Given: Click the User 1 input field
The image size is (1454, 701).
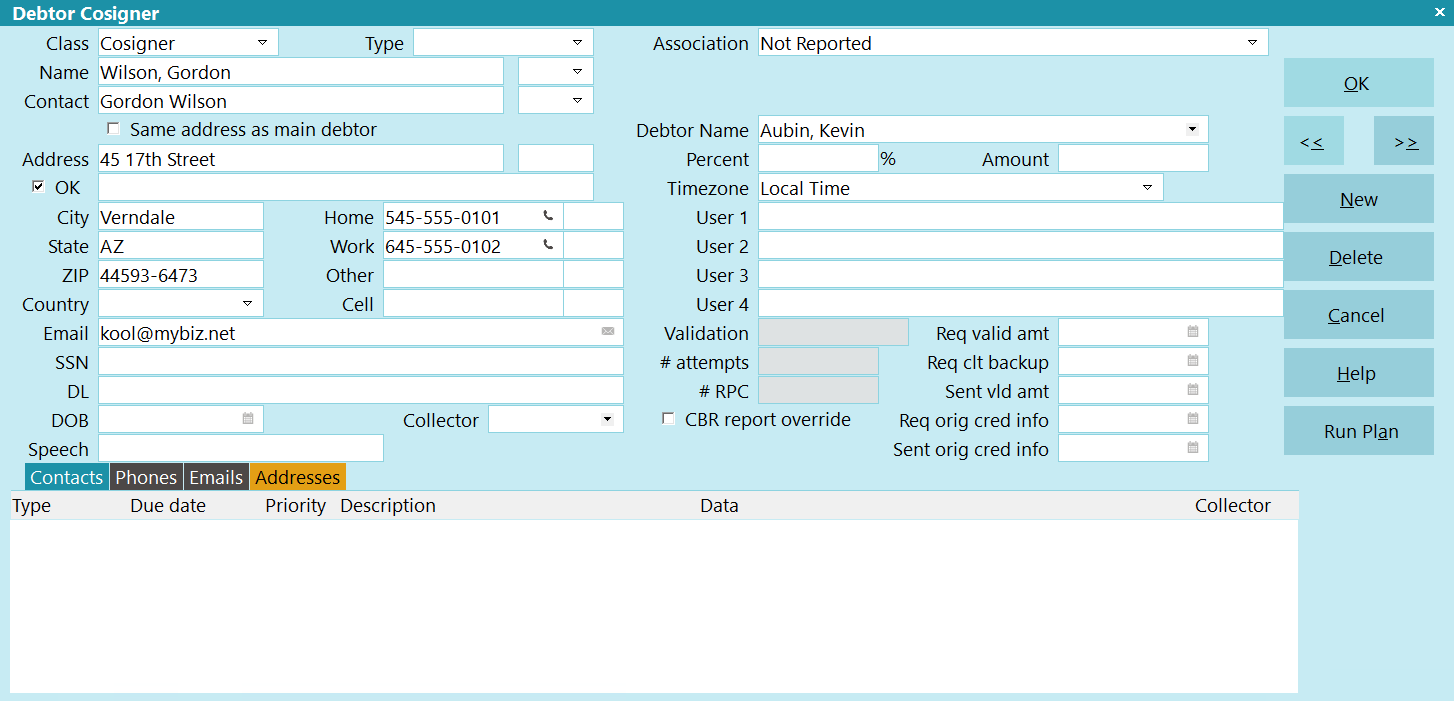Looking at the screenshot, I should (x=1021, y=217).
